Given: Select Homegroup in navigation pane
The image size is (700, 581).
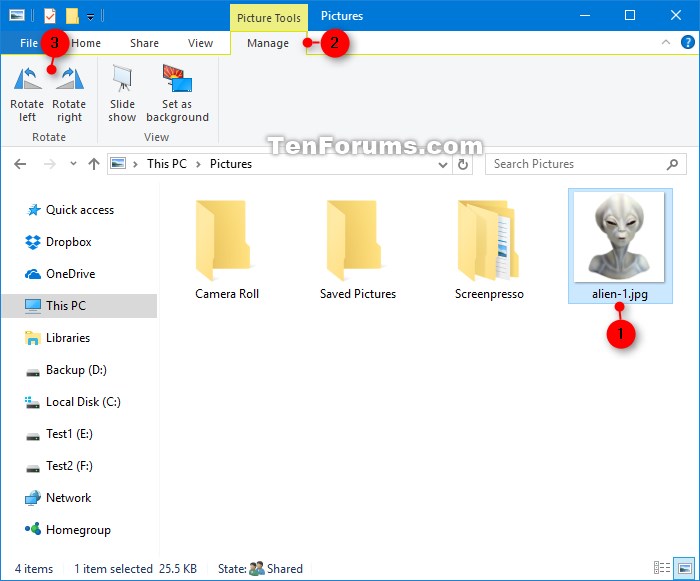Looking at the screenshot, I should click(x=79, y=530).
